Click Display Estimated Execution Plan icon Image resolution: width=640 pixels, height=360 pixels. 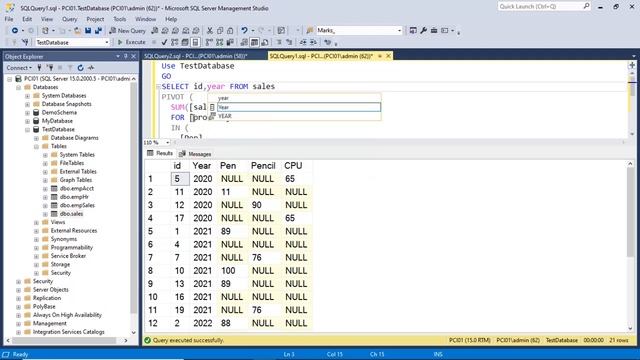coord(175,42)
